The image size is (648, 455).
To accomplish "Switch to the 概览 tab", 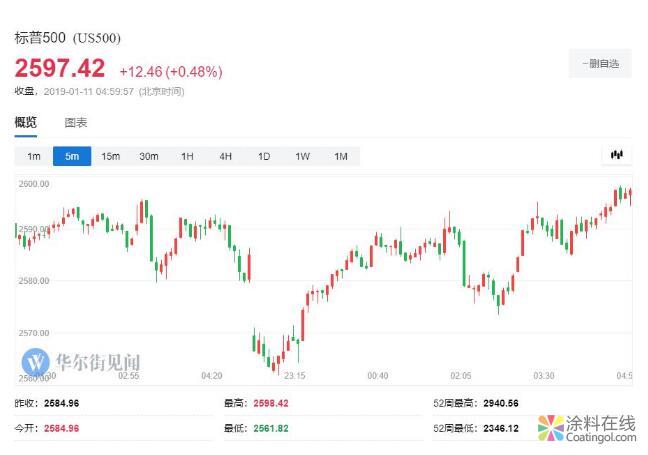I will point(25,123).
